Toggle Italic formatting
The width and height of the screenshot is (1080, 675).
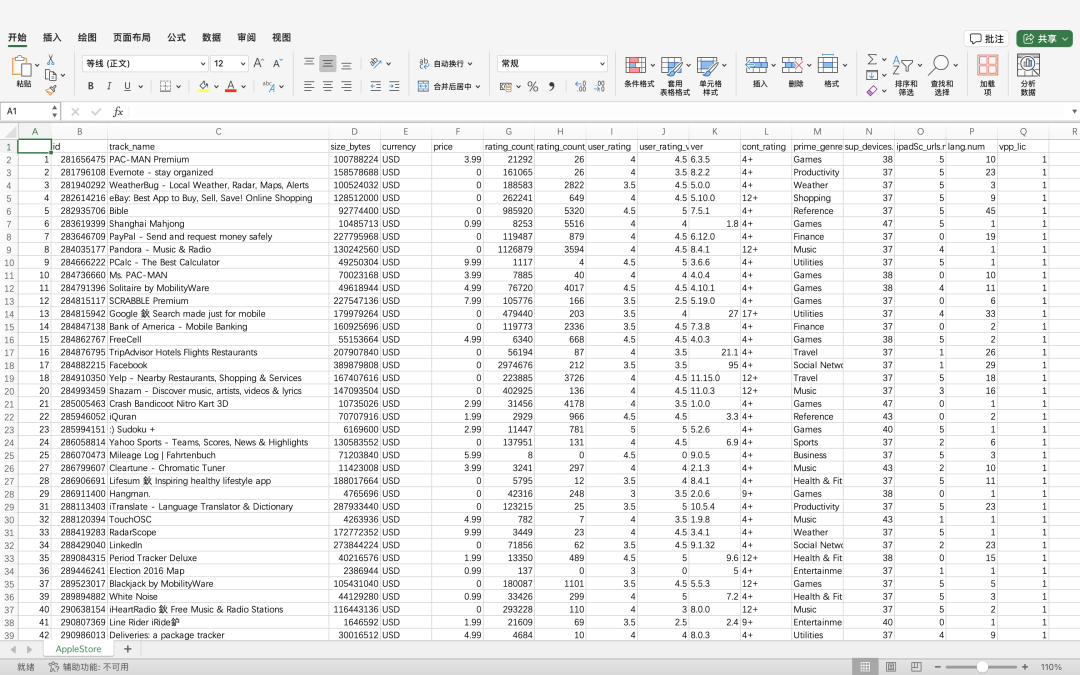109,86
